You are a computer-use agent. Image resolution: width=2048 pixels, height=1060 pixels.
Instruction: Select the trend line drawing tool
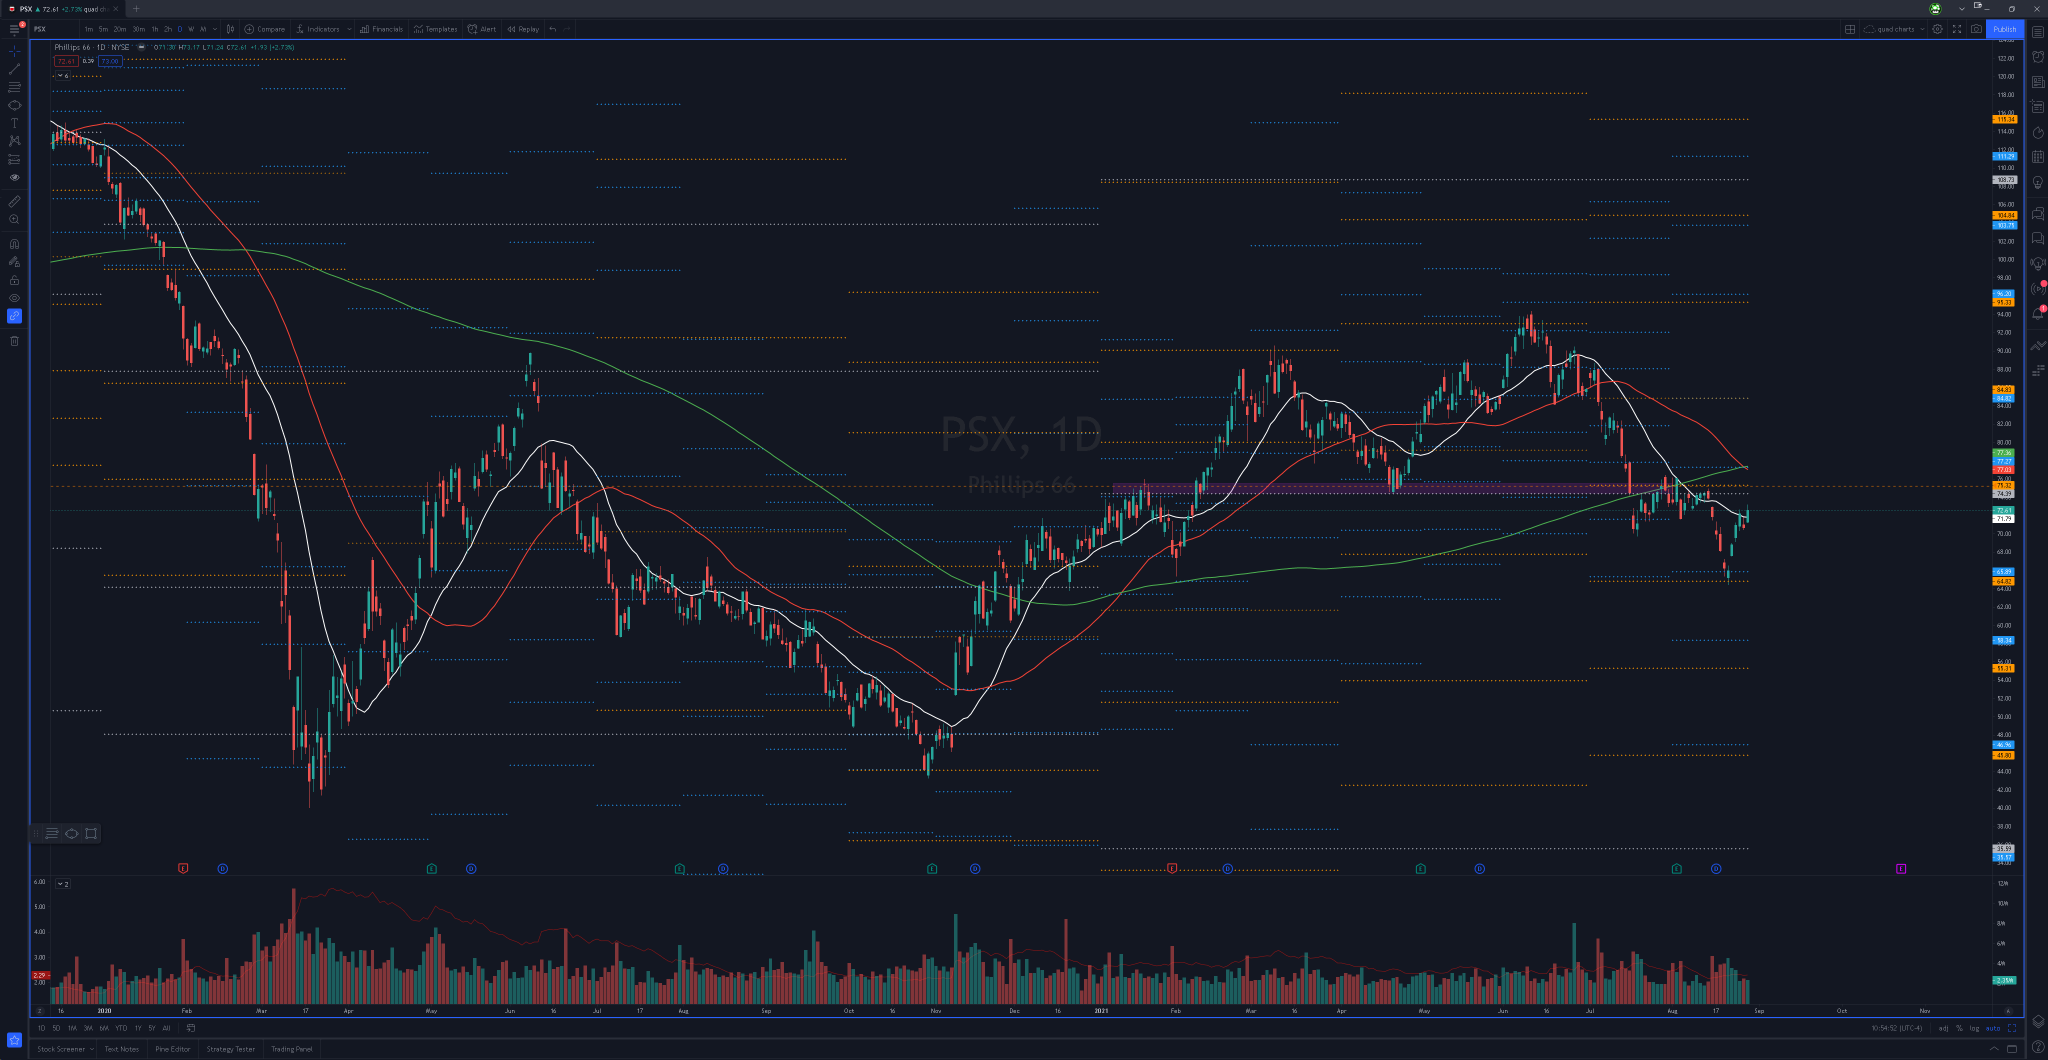14,69
